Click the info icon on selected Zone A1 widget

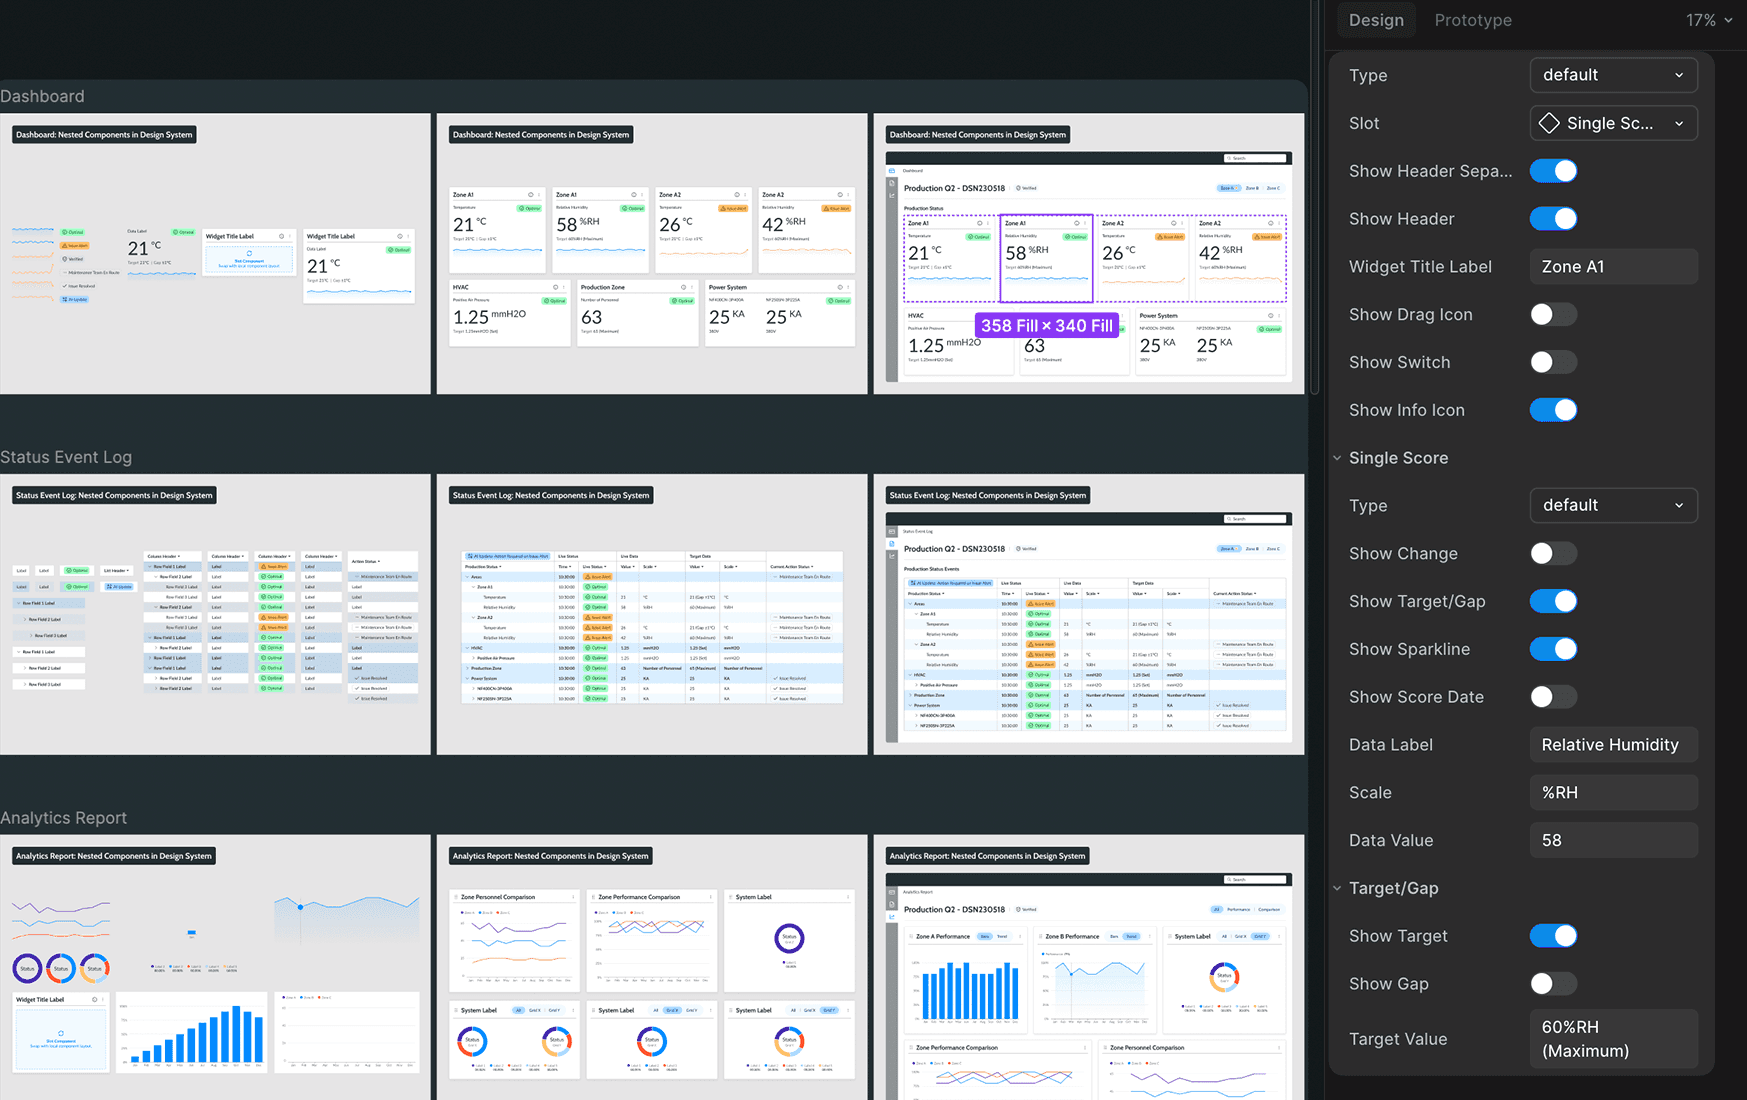[1077, 223]
